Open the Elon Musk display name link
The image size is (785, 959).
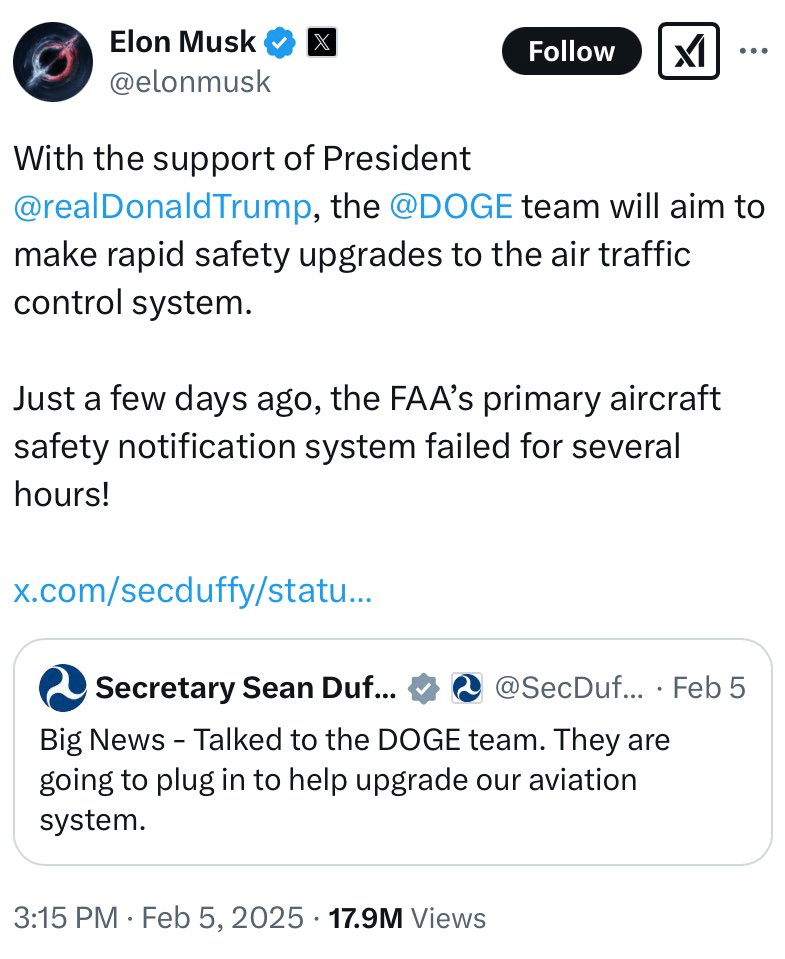coord(182,43)
